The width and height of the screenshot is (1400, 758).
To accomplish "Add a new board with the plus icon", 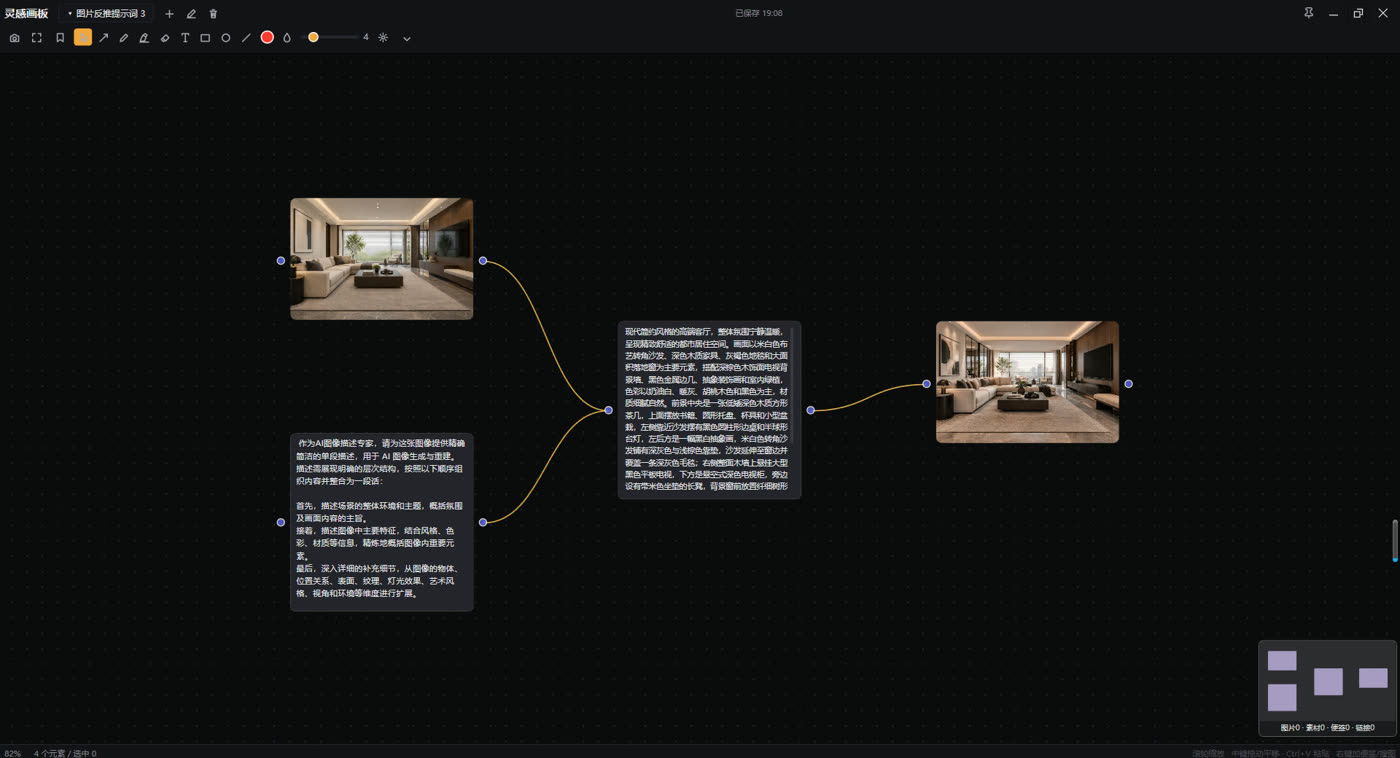I will point(169,14).
